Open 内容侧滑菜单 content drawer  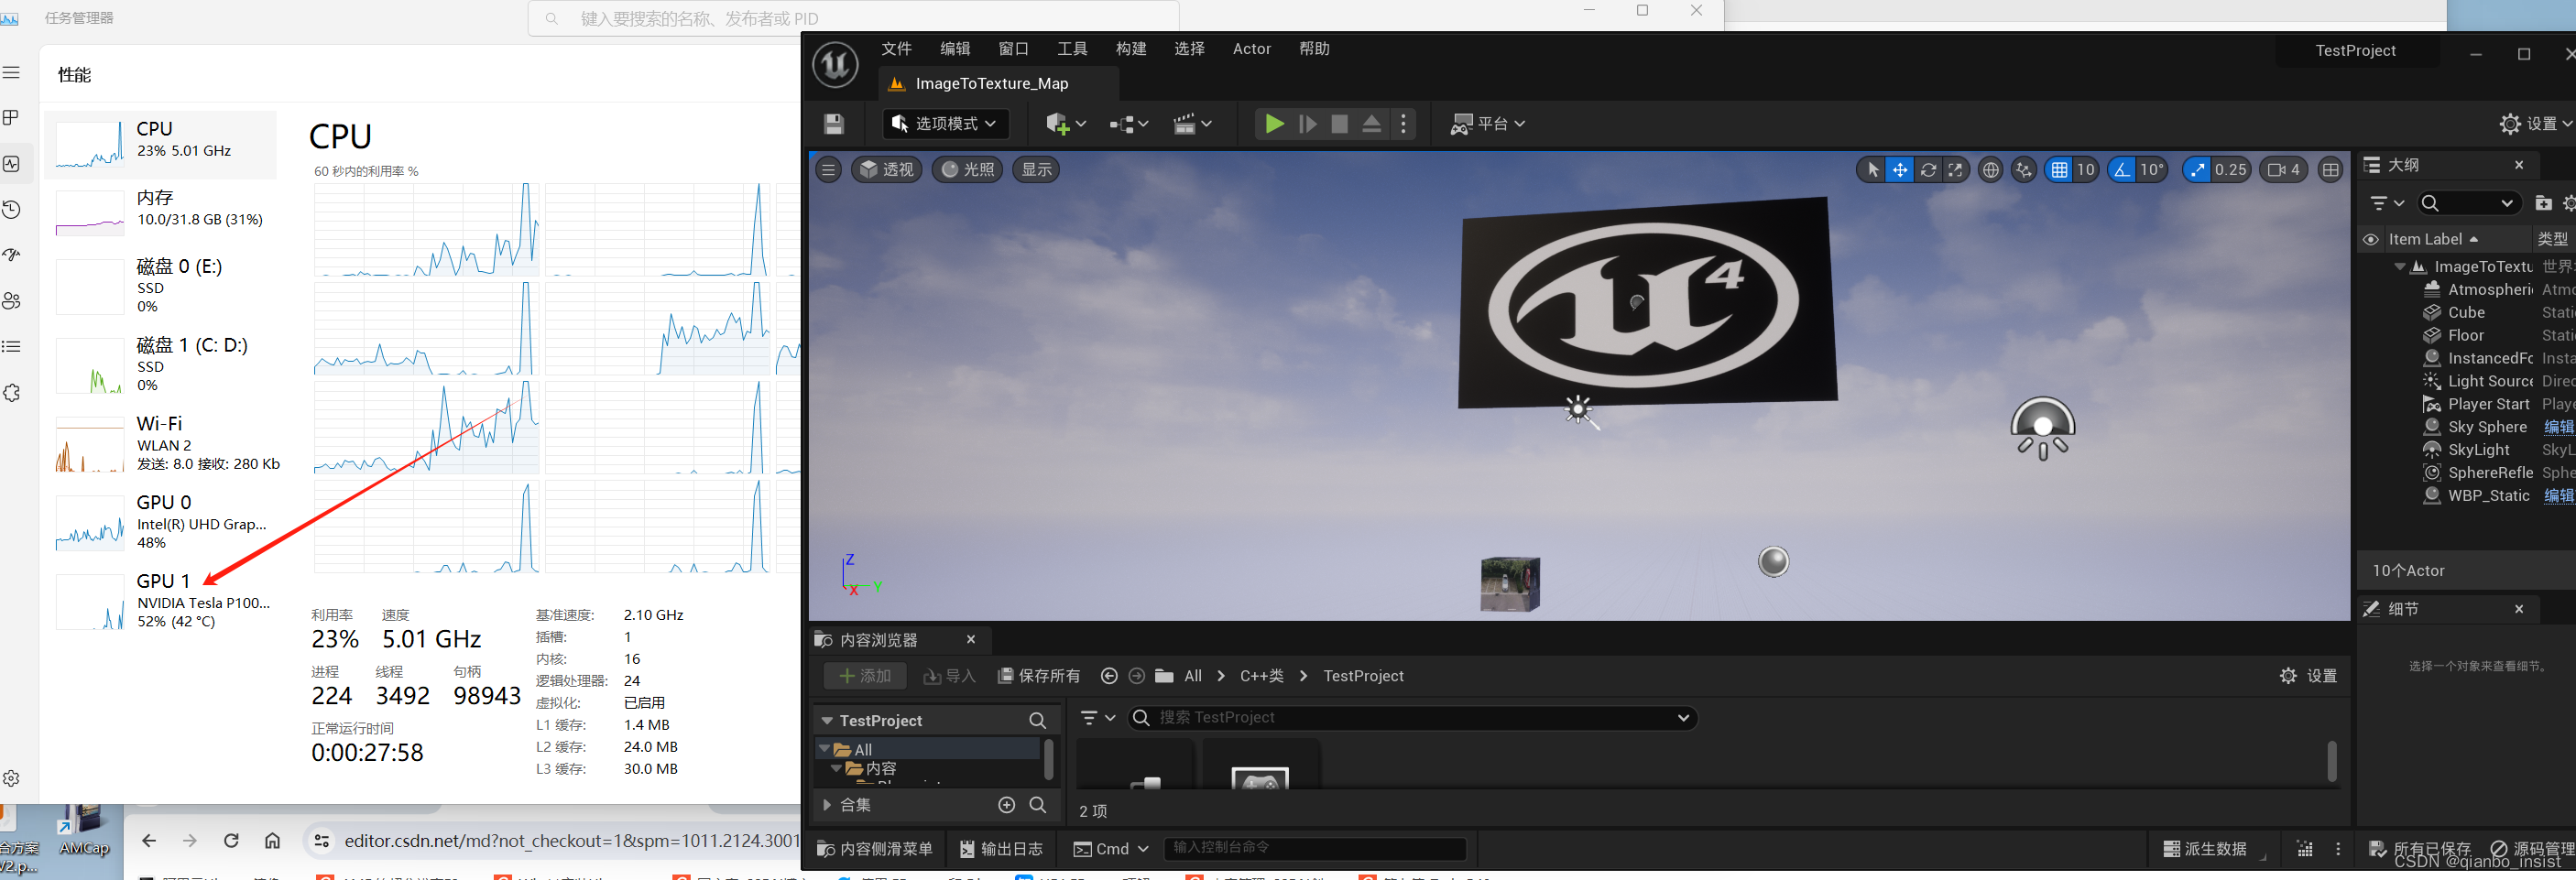(x=875, y=849)
